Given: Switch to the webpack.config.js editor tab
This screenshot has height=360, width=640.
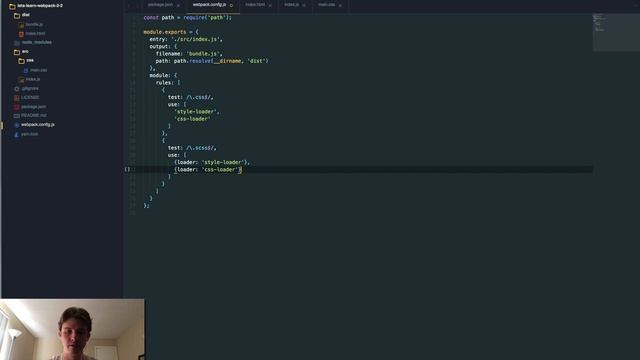Looking at the screenshot, I should pyautogui.click(x=209, y=5).
